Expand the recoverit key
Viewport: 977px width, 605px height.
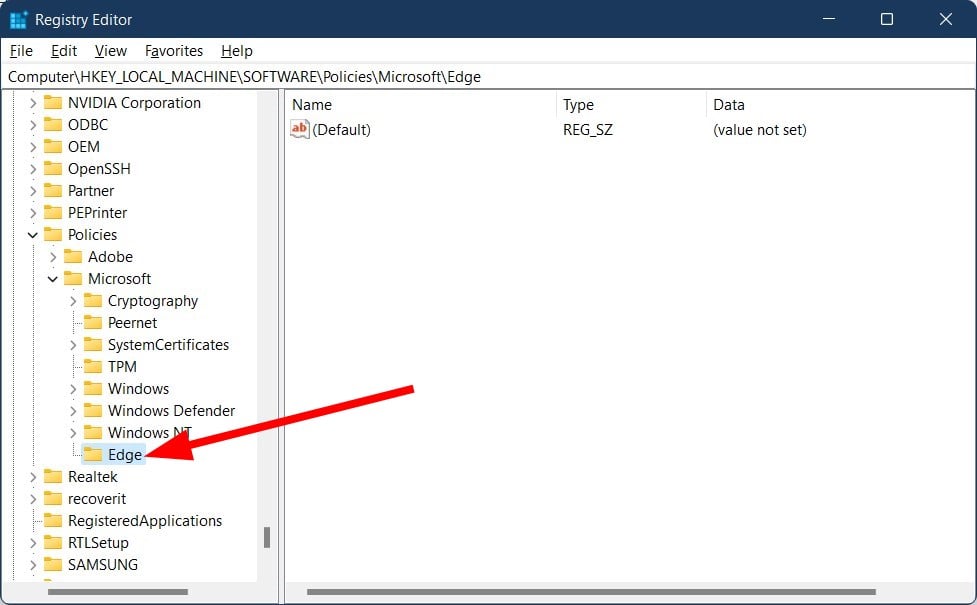tap(33, 498)
